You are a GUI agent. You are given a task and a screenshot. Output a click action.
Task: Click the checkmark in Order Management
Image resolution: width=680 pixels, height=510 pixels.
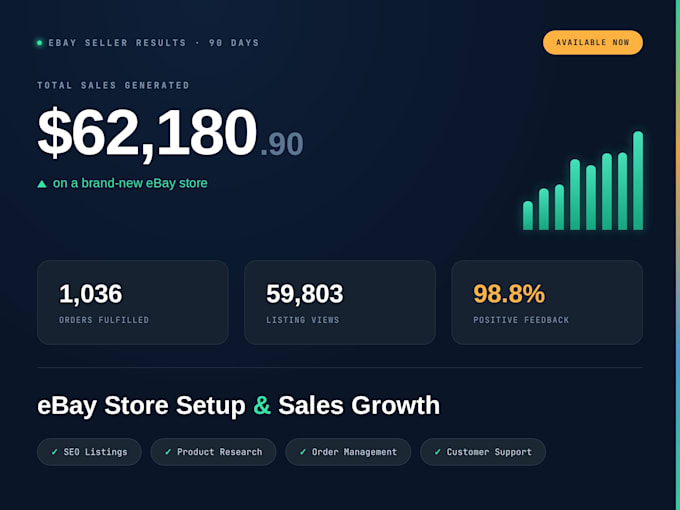click(303, 452)
